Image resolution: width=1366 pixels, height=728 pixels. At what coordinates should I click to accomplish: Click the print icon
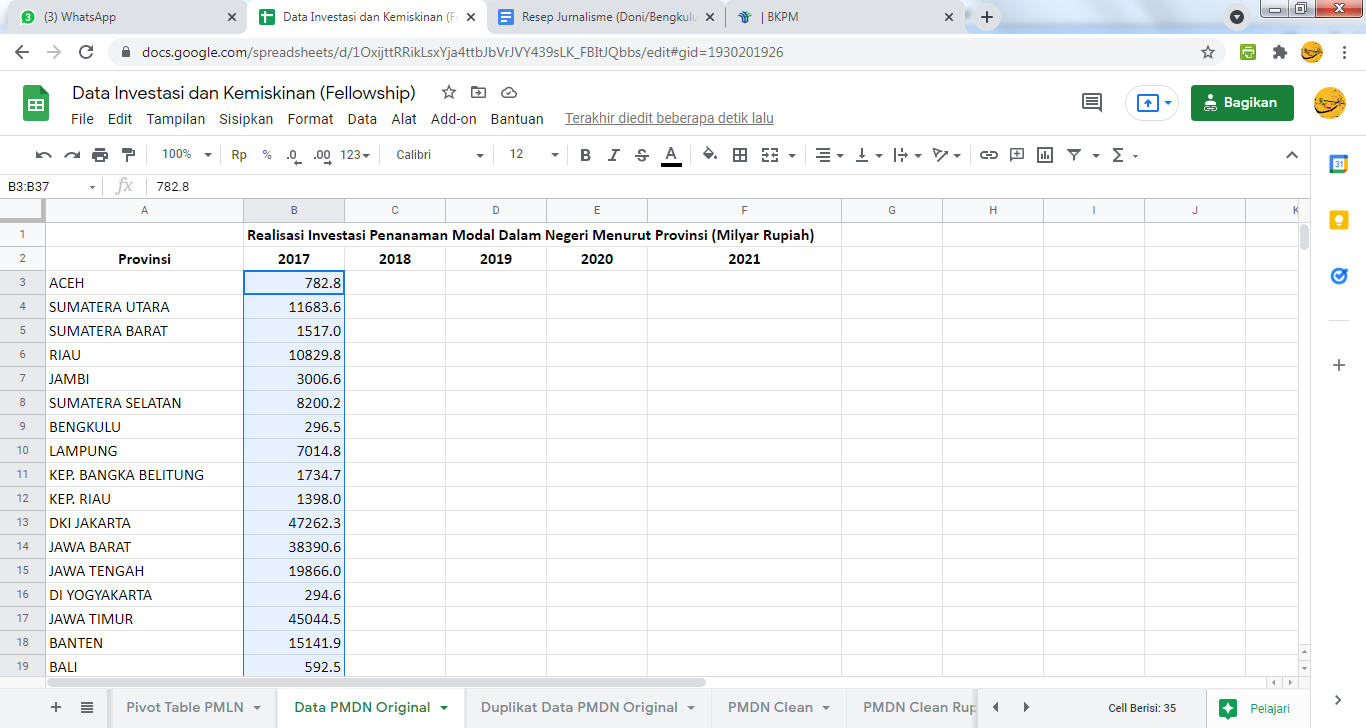click(x=100, y=155)
